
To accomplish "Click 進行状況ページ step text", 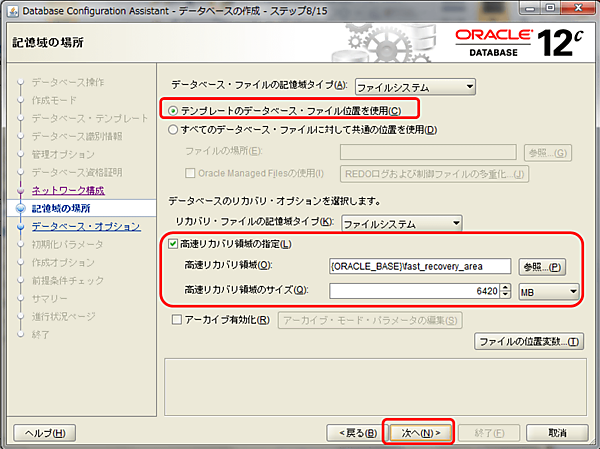I will pos(64,316).
